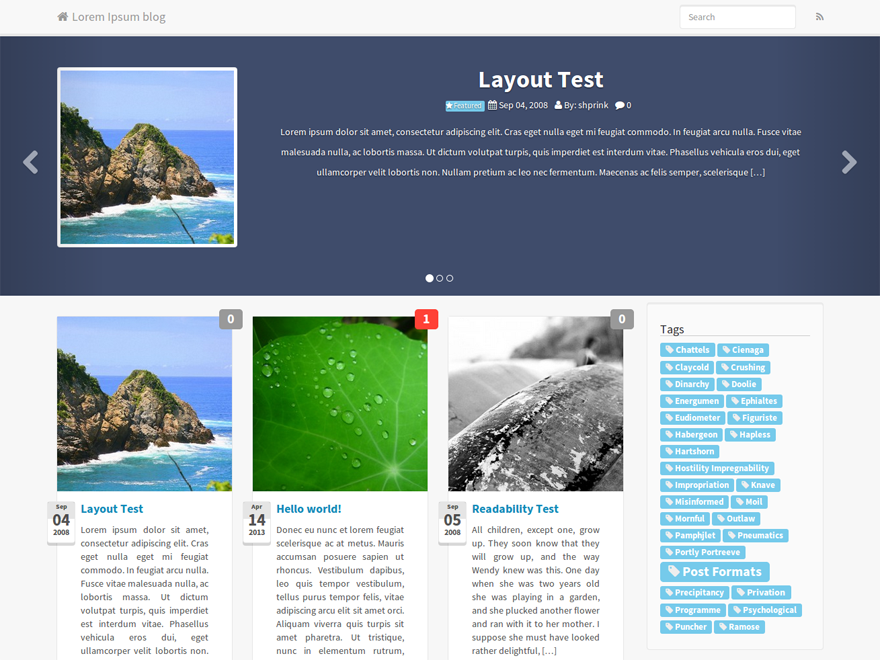Go to previous slide with left chevron
Image resolution: width=880 pixels, height=660 pixels.
[31, 162]
